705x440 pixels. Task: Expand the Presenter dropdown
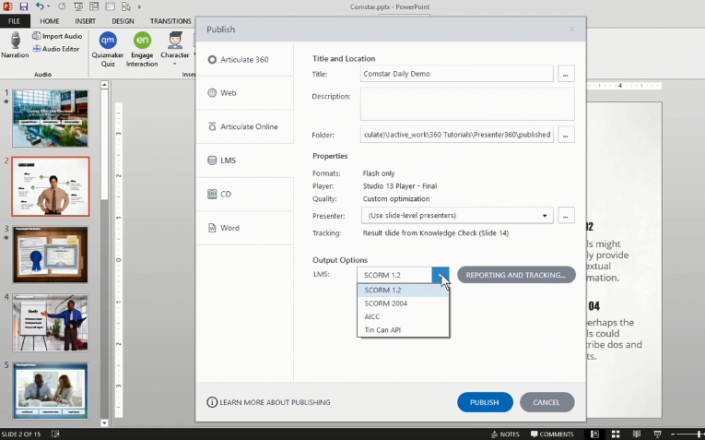pos(457,215)
